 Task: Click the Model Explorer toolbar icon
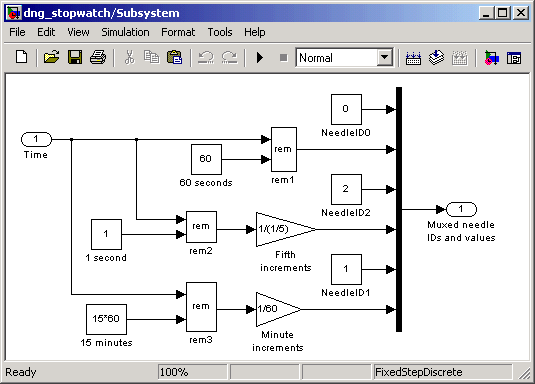coord(514,58)
